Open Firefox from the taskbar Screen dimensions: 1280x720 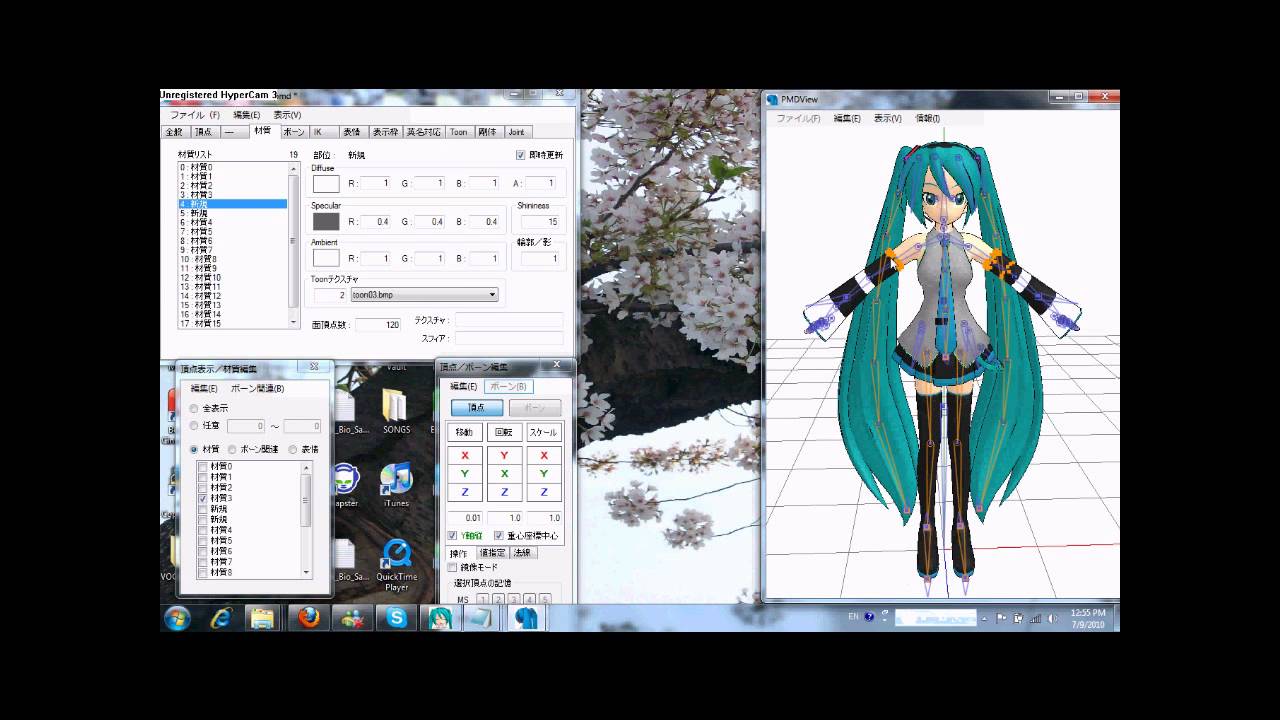(x=309, y=618)
